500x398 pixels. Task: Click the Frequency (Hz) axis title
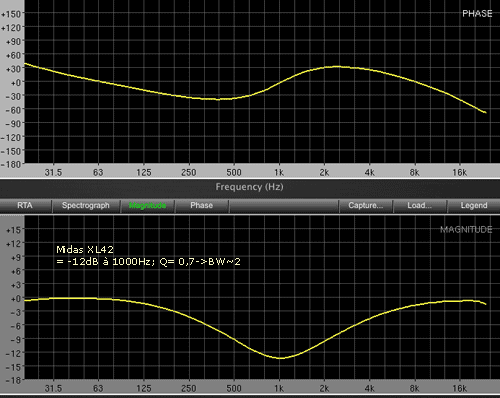click(x=249, y=187)
